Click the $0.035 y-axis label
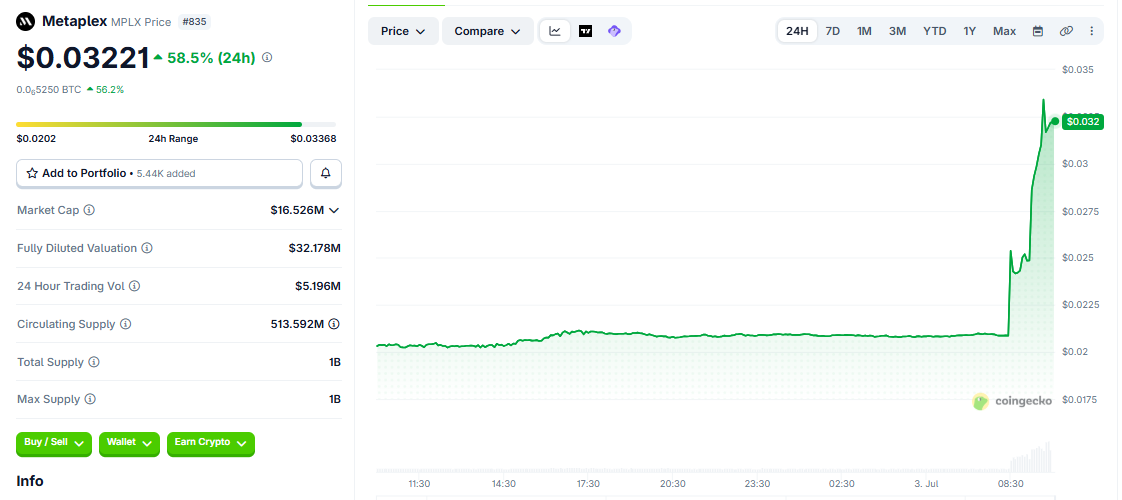This screenshot has height=500, width=1122. [1078, 69]
